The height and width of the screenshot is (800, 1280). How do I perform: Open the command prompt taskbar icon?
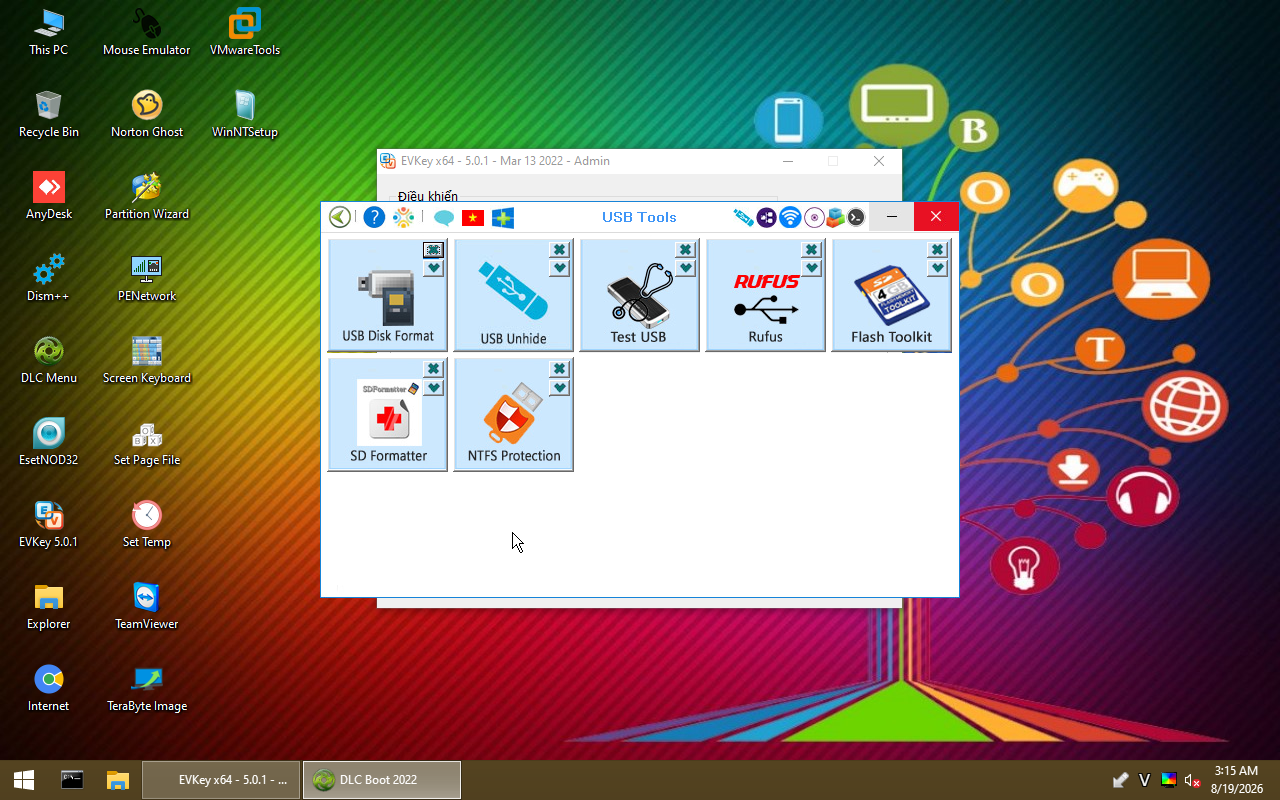72,780
